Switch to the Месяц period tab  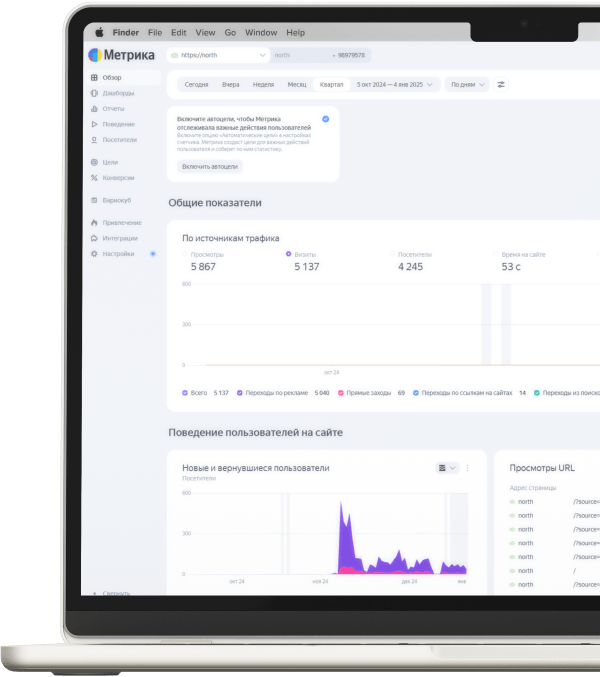click(x=297, y=85)
